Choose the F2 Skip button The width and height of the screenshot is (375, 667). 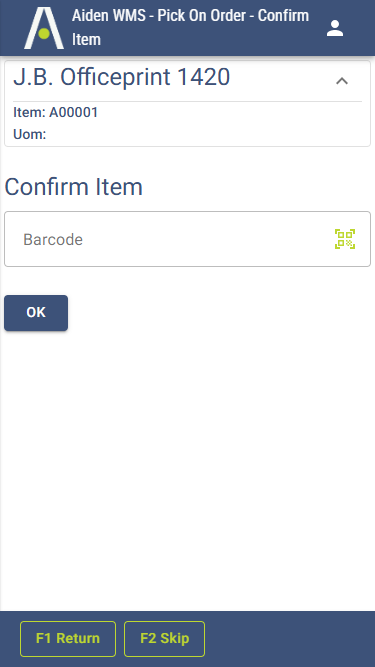click(x=165, y=639)
